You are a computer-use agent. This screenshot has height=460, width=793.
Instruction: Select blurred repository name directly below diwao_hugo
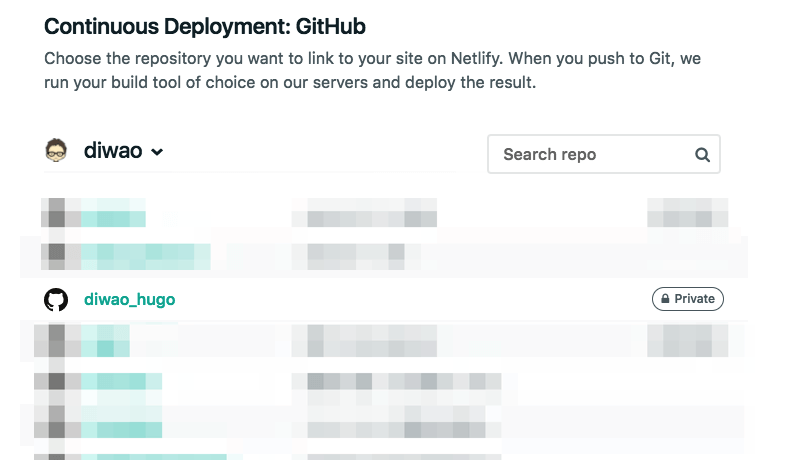click(x=98, y=342)
